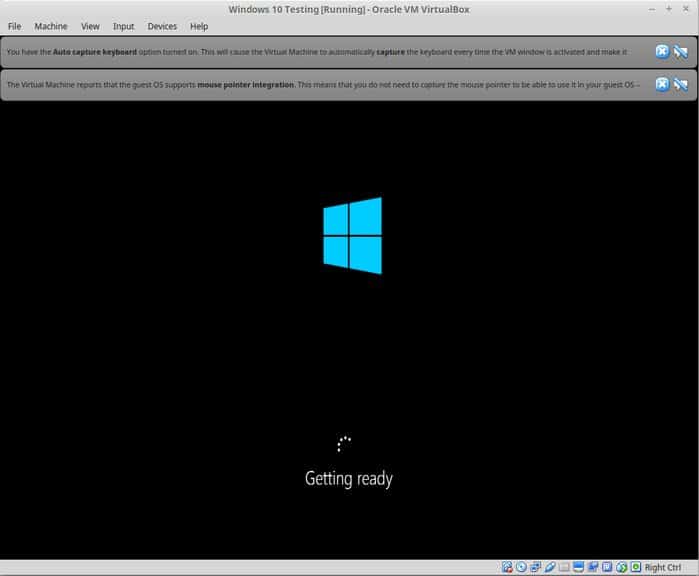699x576 pixels.
Task: Click don't-show-again icon on mouse pointer integration message
Action: point(681,84)
